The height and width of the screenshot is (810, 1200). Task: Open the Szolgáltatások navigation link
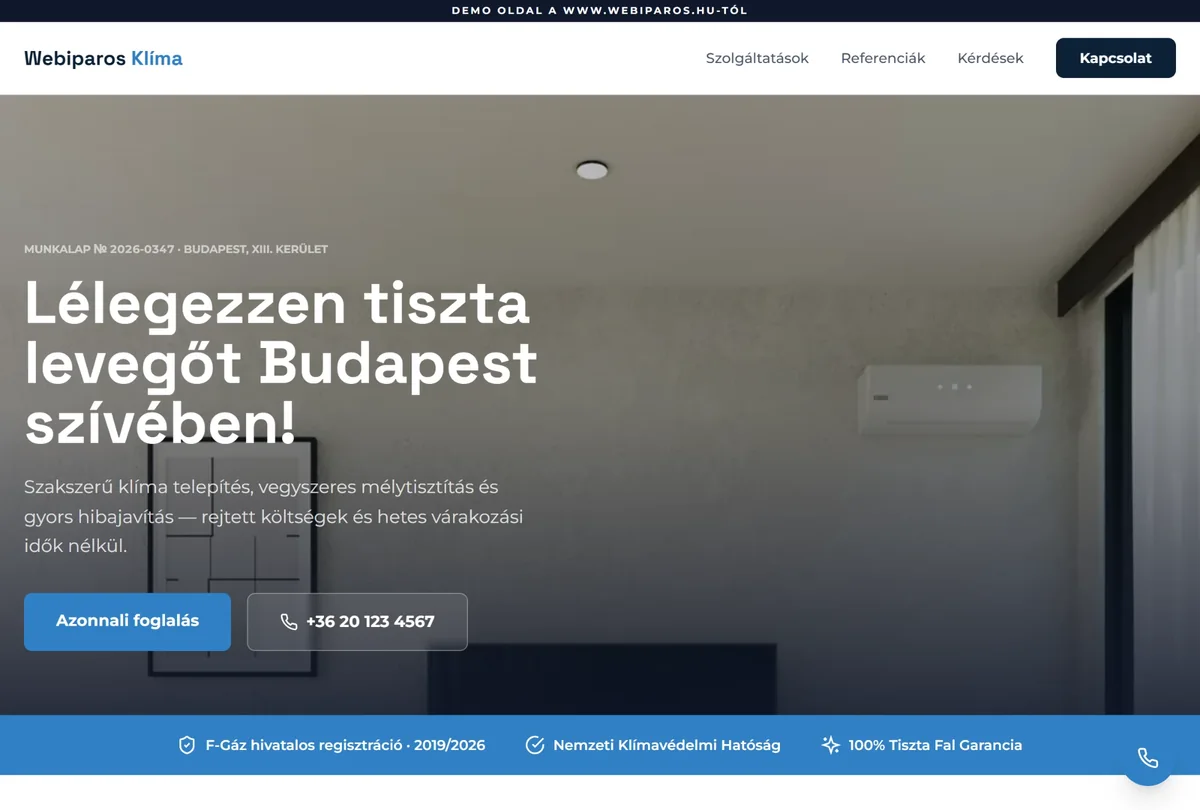point(757,58)
